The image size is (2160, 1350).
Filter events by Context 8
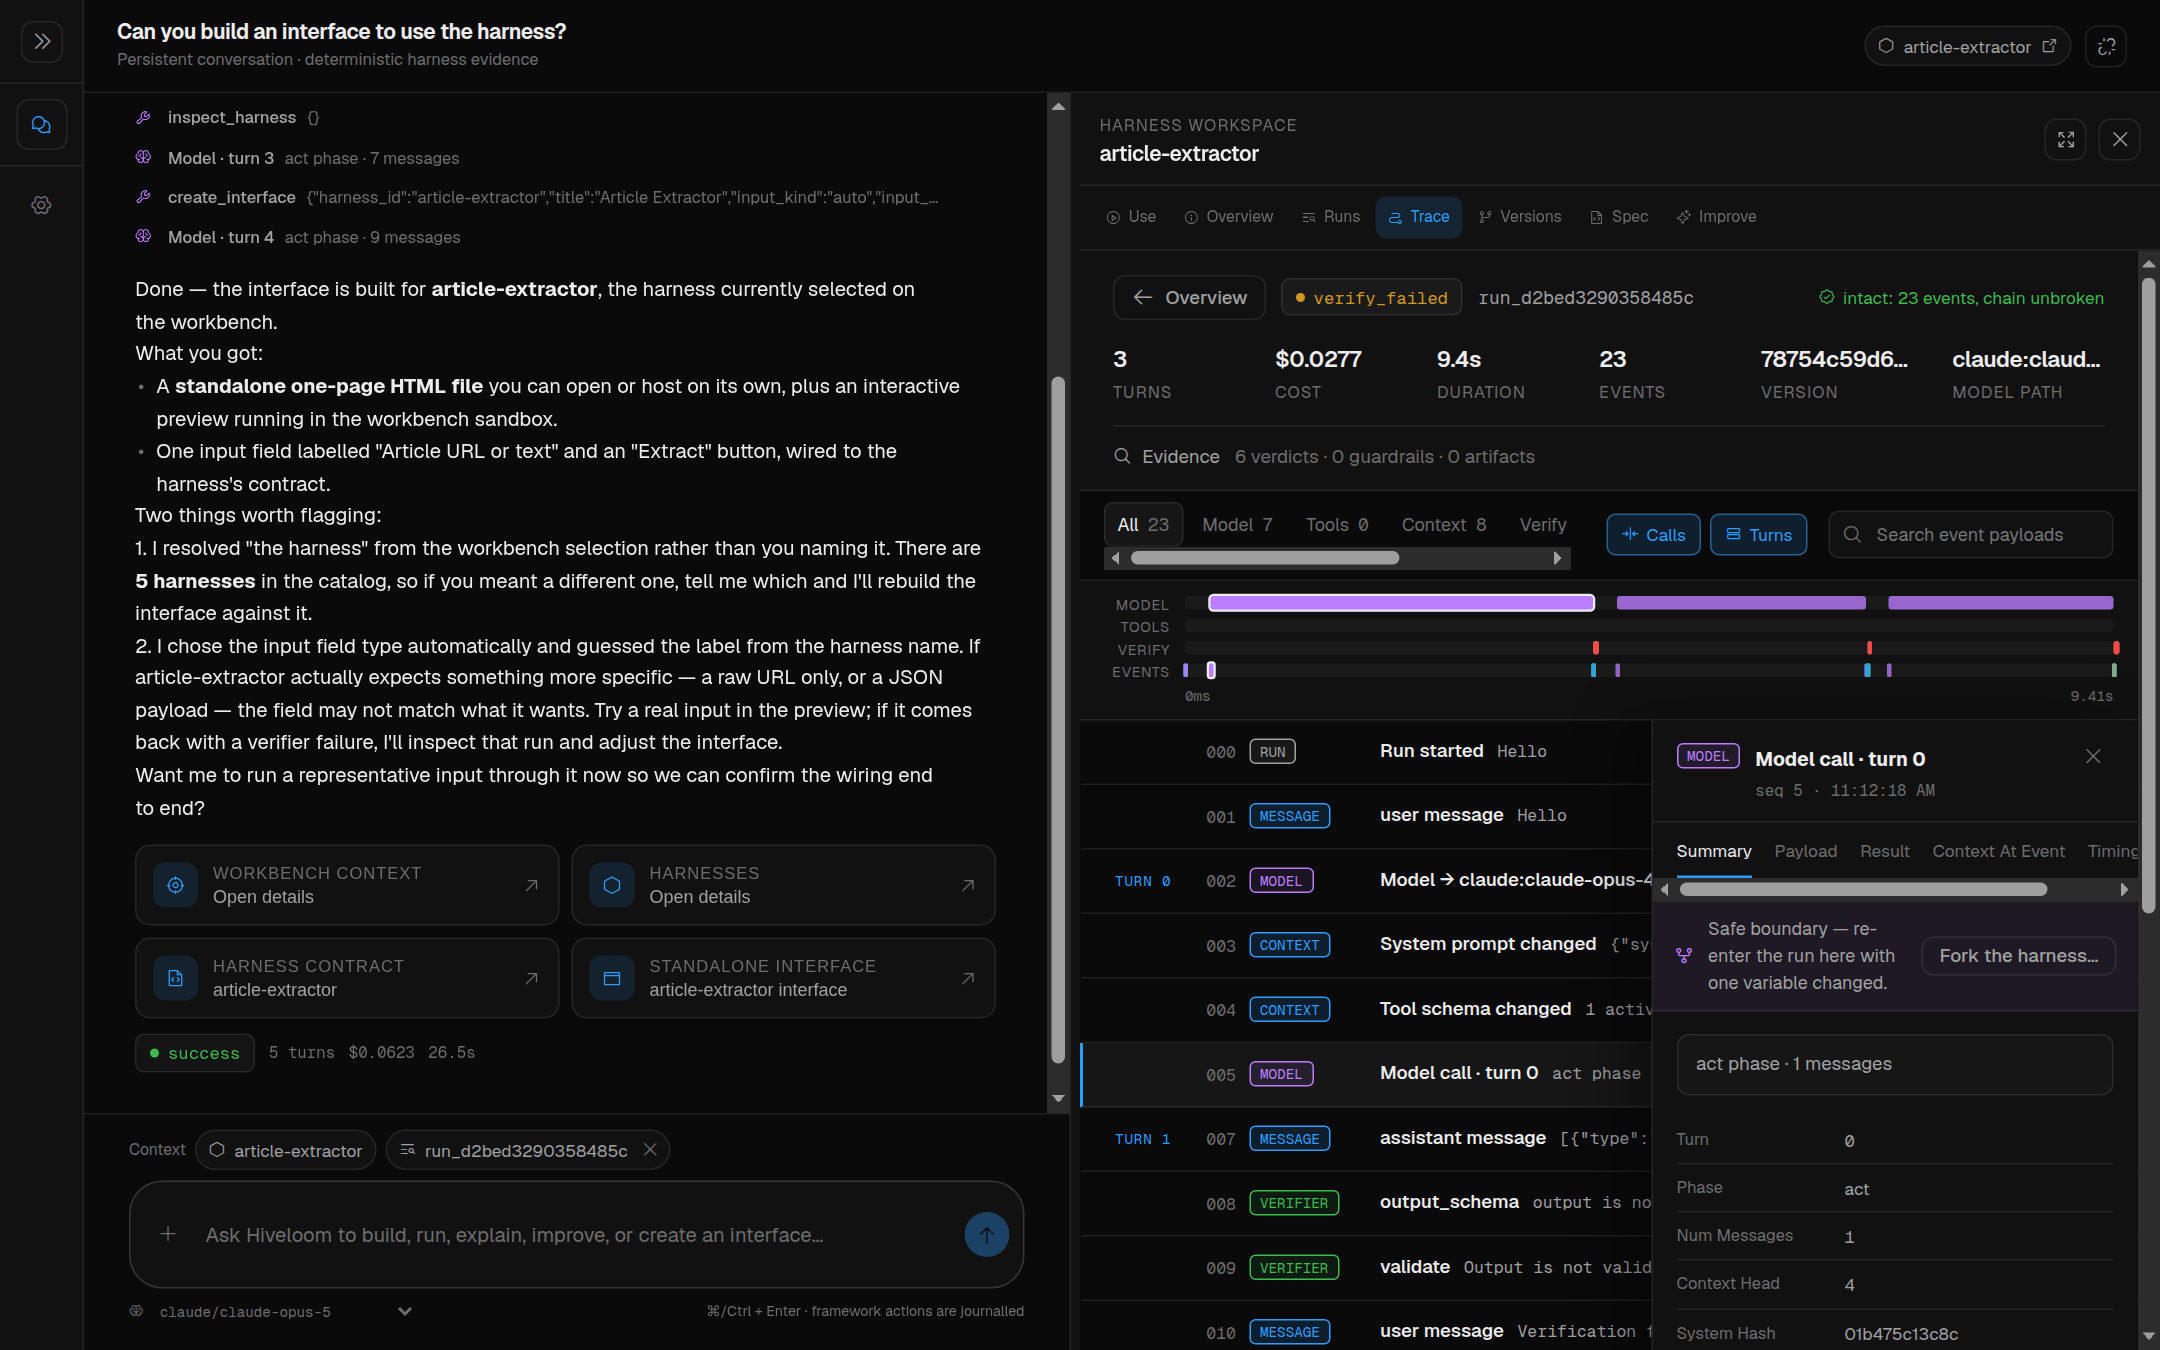(1443, 525)
